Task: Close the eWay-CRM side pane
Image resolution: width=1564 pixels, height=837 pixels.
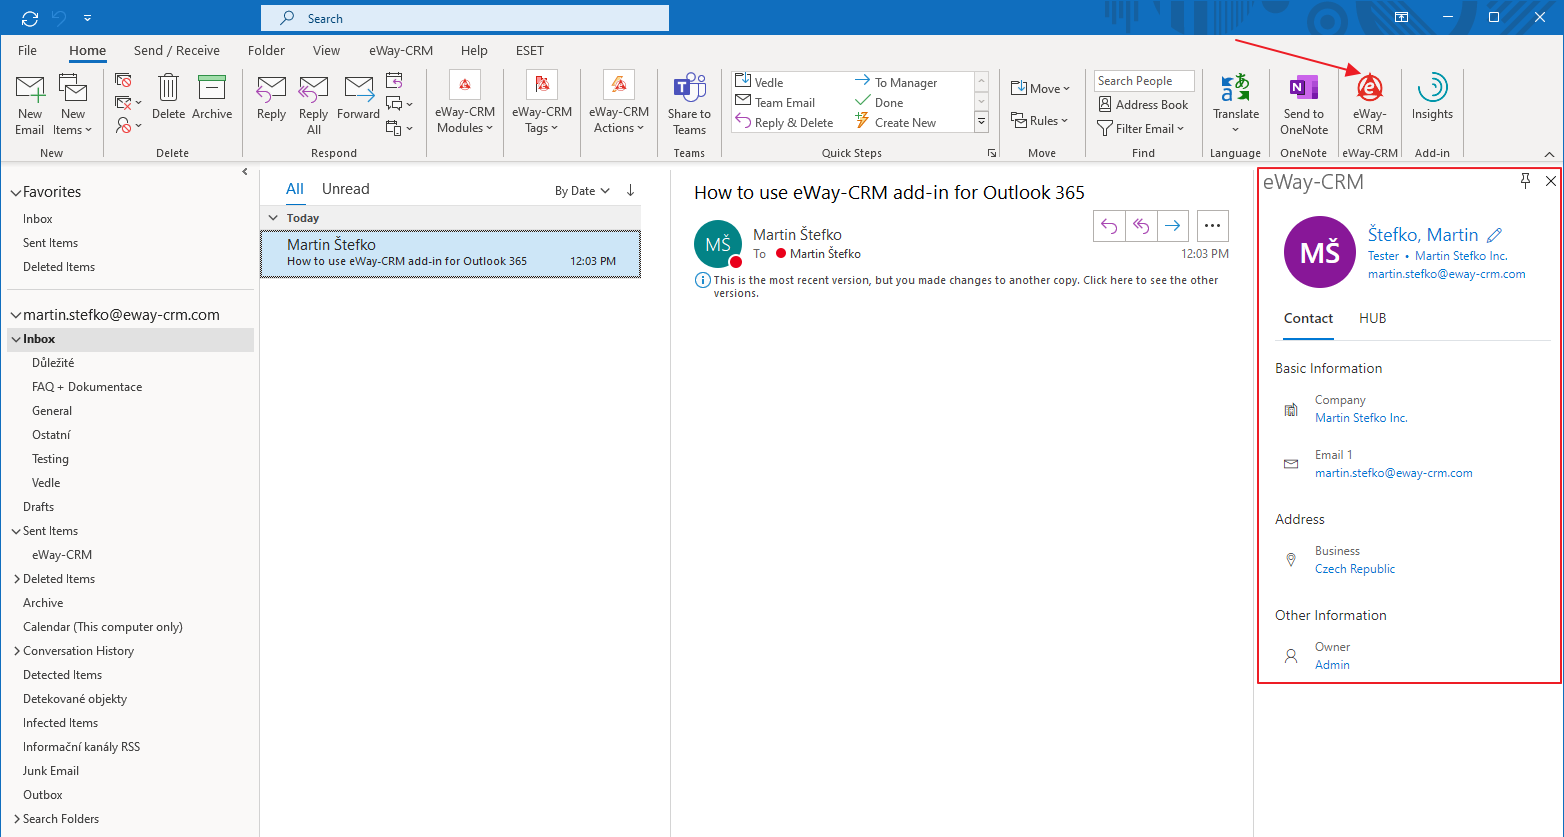Action: click(x=1551, y=181)
